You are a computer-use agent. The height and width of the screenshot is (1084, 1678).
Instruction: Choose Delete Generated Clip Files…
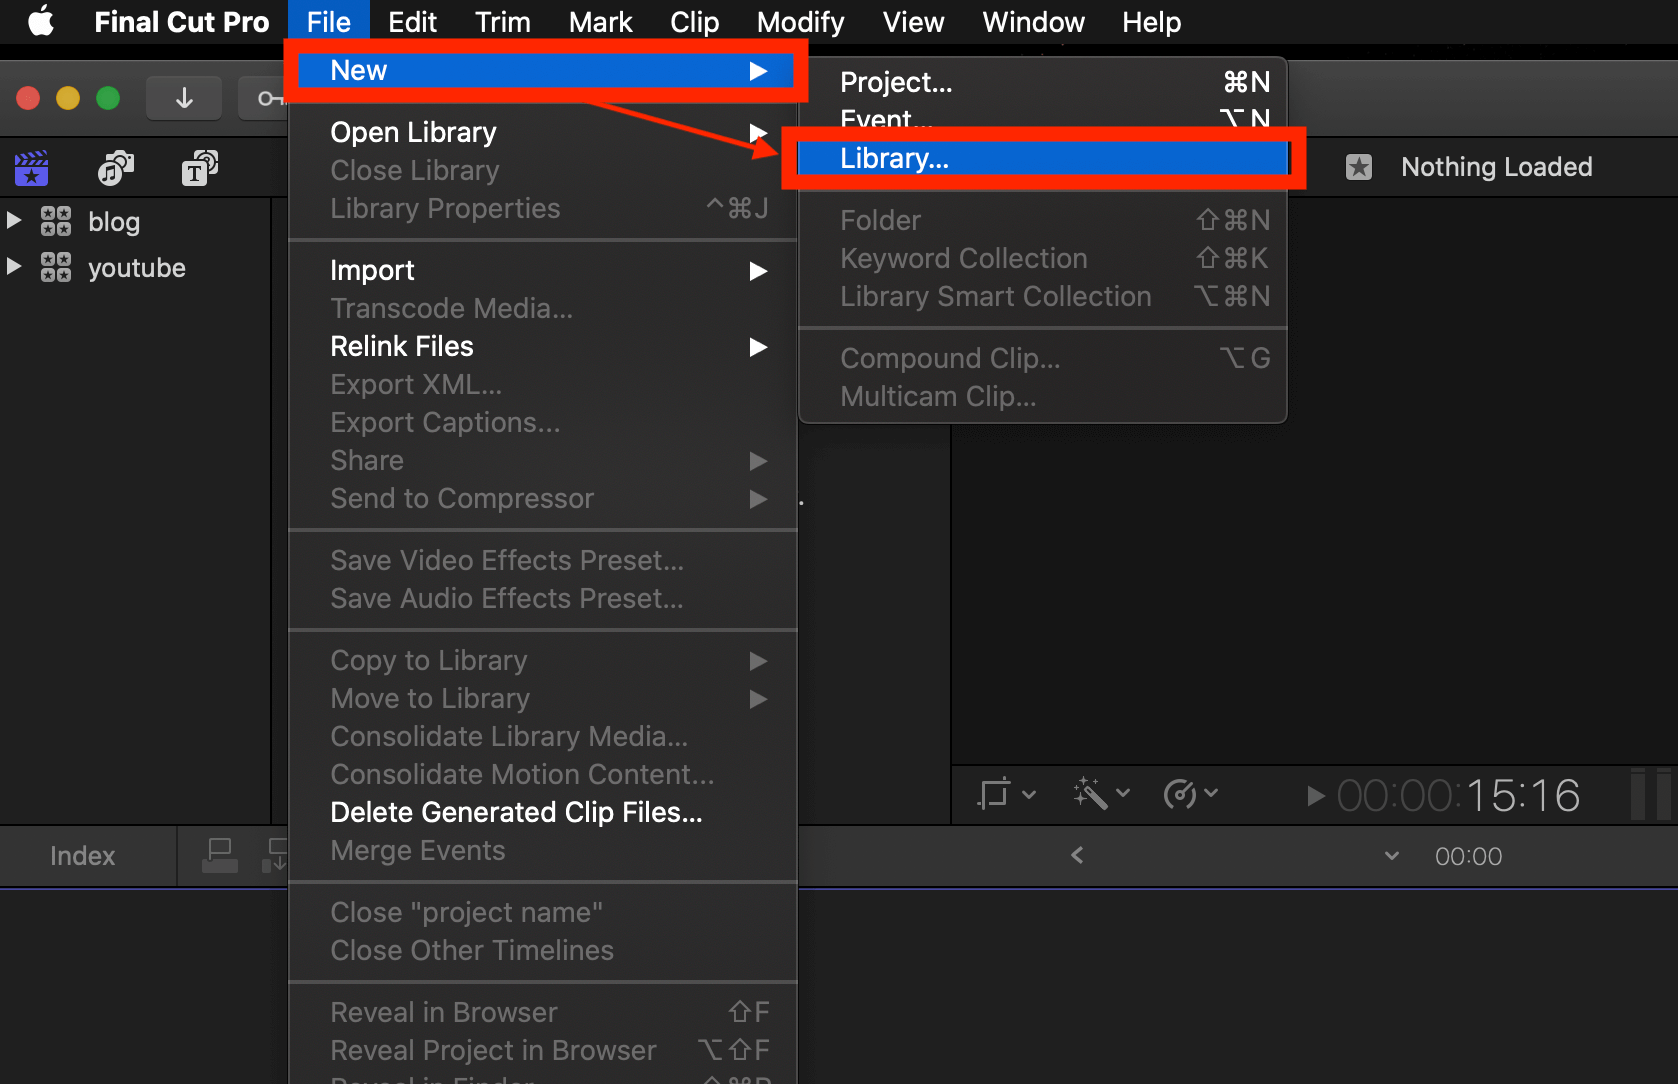click(543, 812)
